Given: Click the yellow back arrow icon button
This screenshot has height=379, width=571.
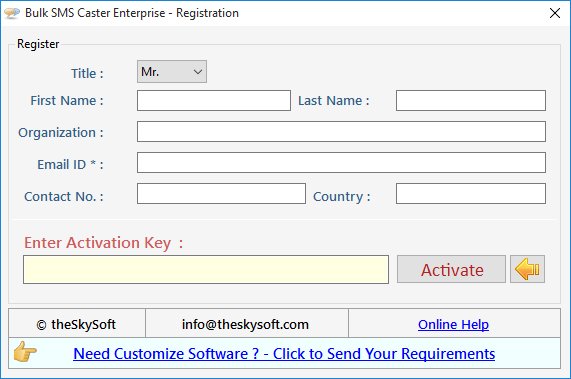Looking at the screenshot, I should click(527, 269).
